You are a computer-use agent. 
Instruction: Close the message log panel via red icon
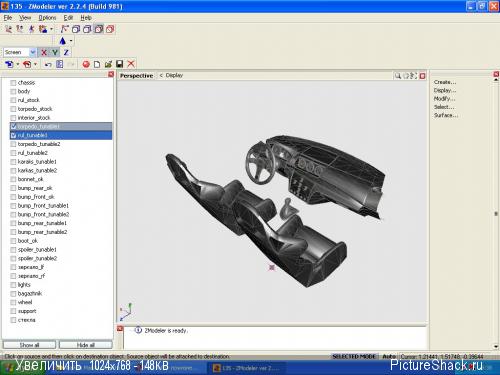coord(120,329)
